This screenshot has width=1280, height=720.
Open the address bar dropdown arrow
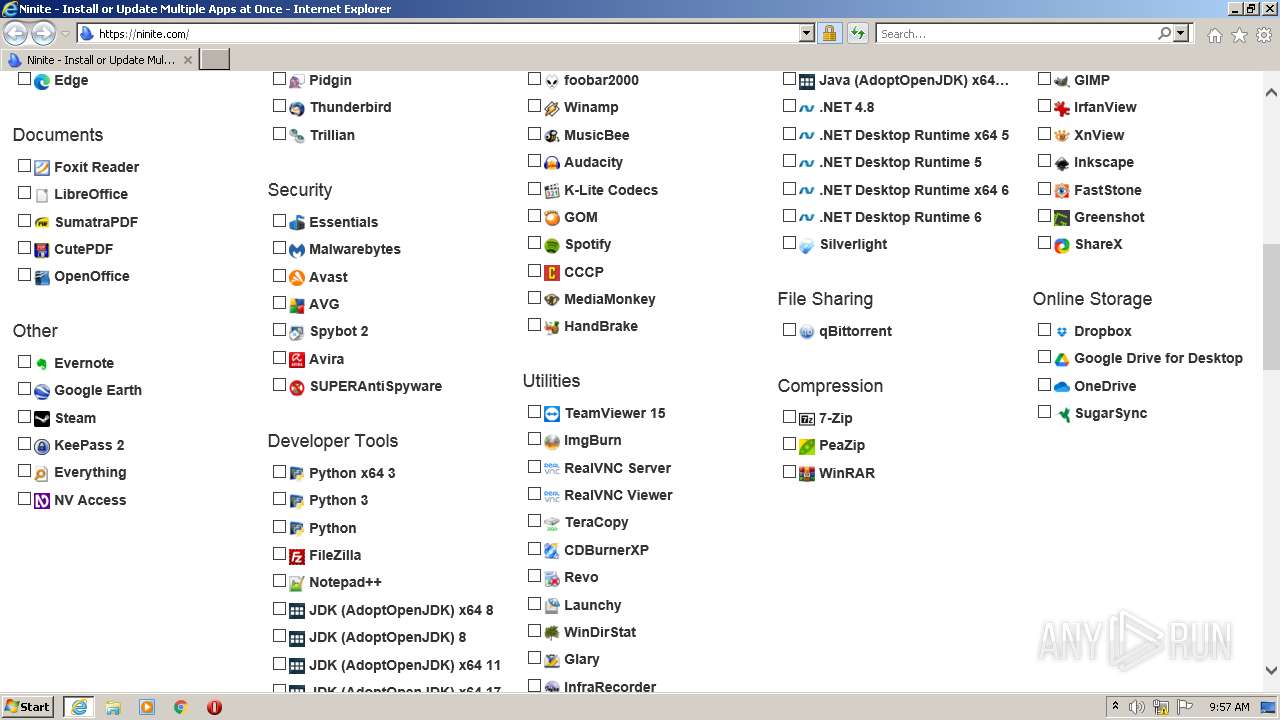click(x=807, y=33)
